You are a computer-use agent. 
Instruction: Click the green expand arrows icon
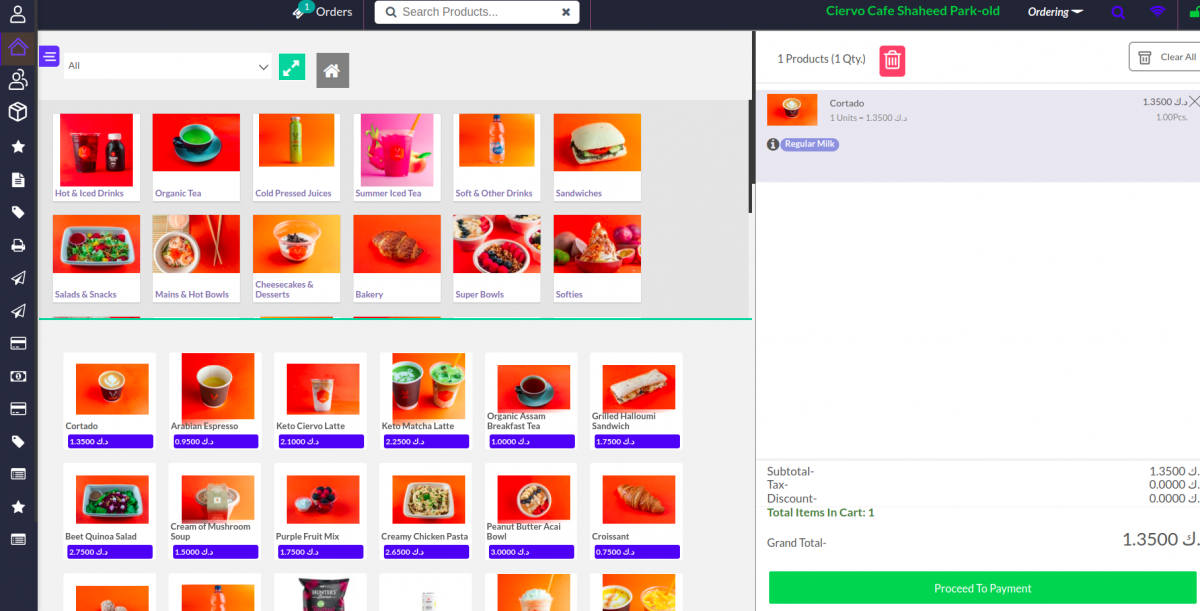pyautogui.click(x=291, y=67)
